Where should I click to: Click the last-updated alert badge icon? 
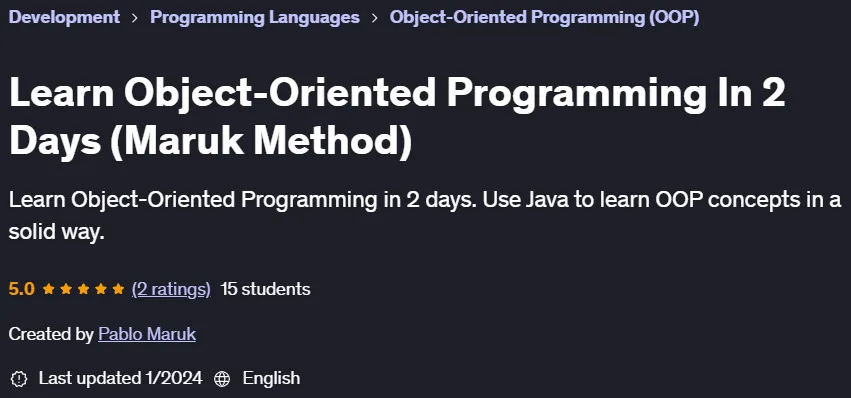click(19, 378)
